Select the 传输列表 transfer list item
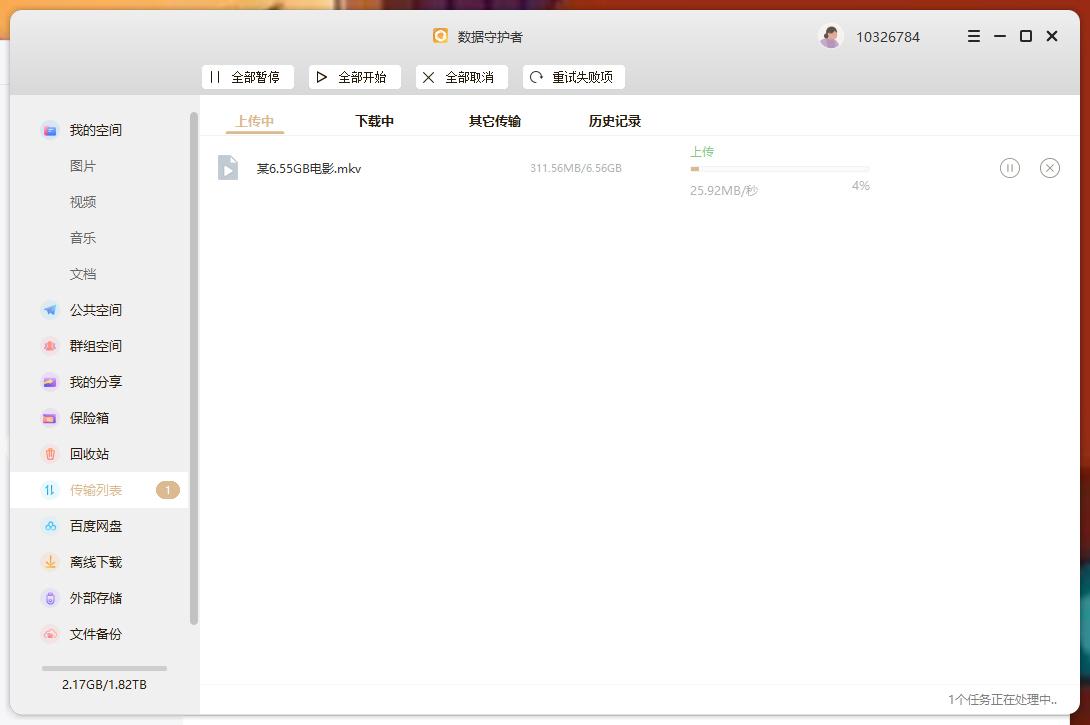1090x725 pixels. pos(95,489)
